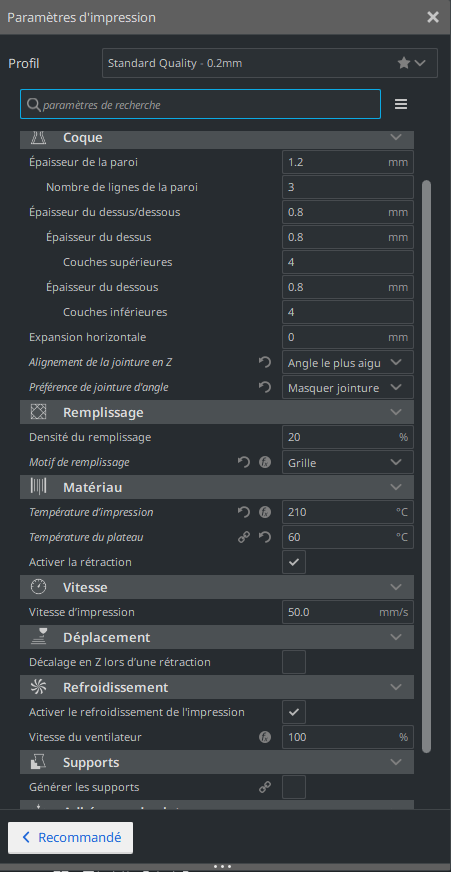
Task: Check the Générer les supports box
Action: point(294,787)
